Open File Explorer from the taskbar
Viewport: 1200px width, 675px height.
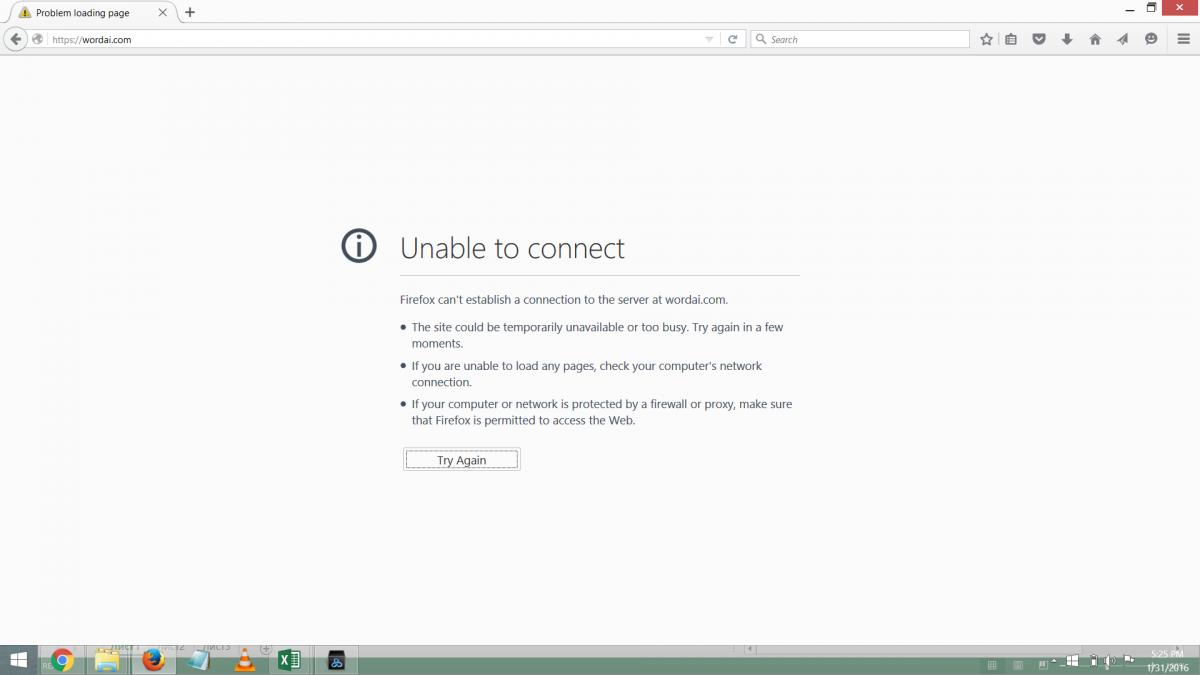[x=107, y=660]
